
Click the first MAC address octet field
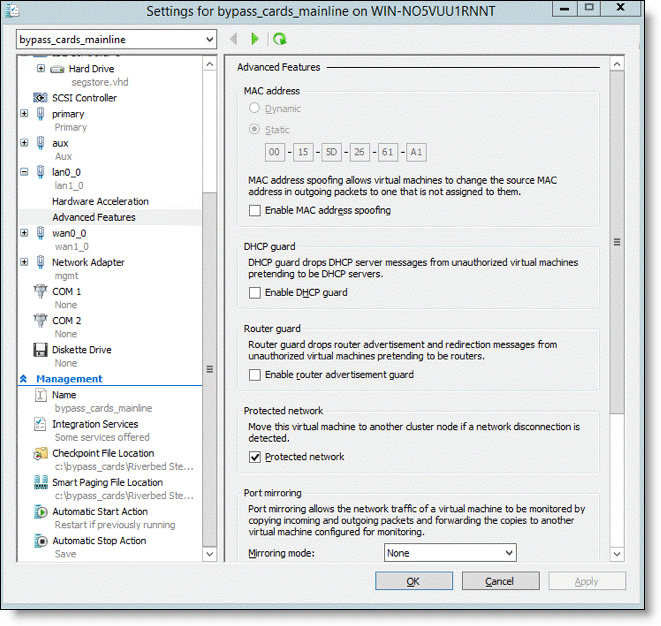(x=275, y=152)
